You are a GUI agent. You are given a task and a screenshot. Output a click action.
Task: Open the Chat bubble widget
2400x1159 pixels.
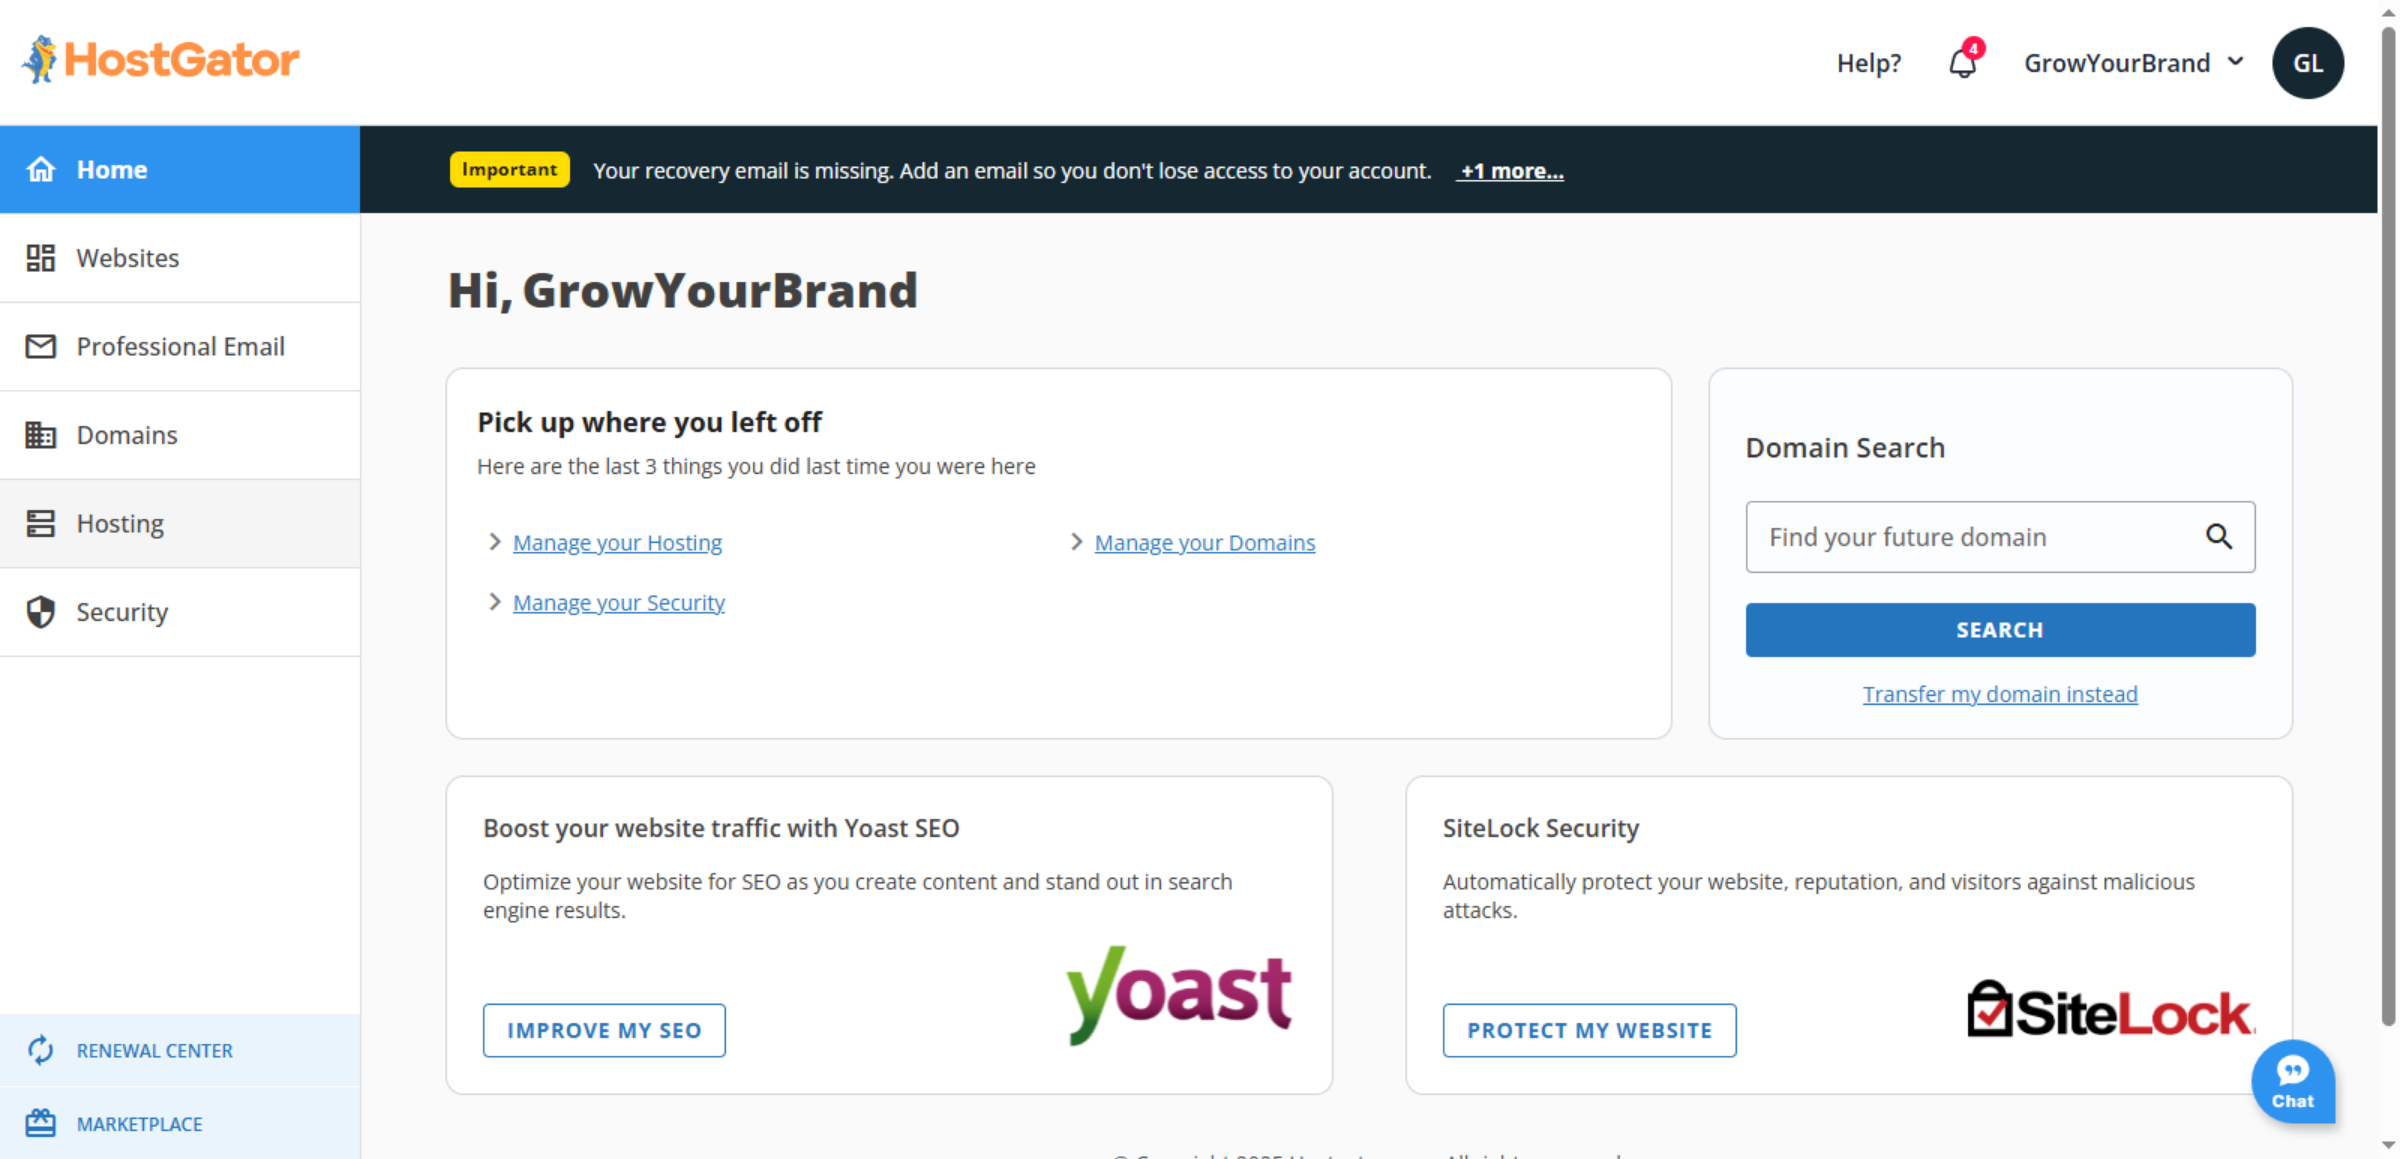click(2292, 1082)
